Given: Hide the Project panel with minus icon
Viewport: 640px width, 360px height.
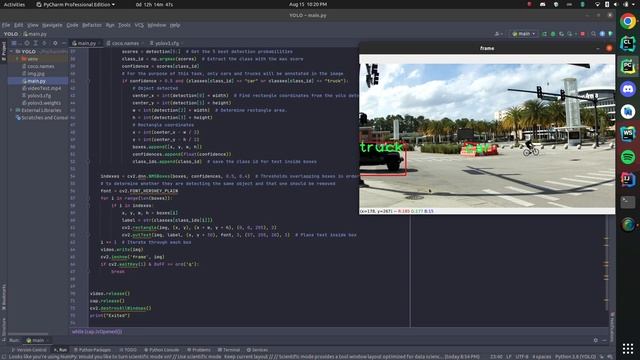Looking at the screenshot, I should pos(64,43).
